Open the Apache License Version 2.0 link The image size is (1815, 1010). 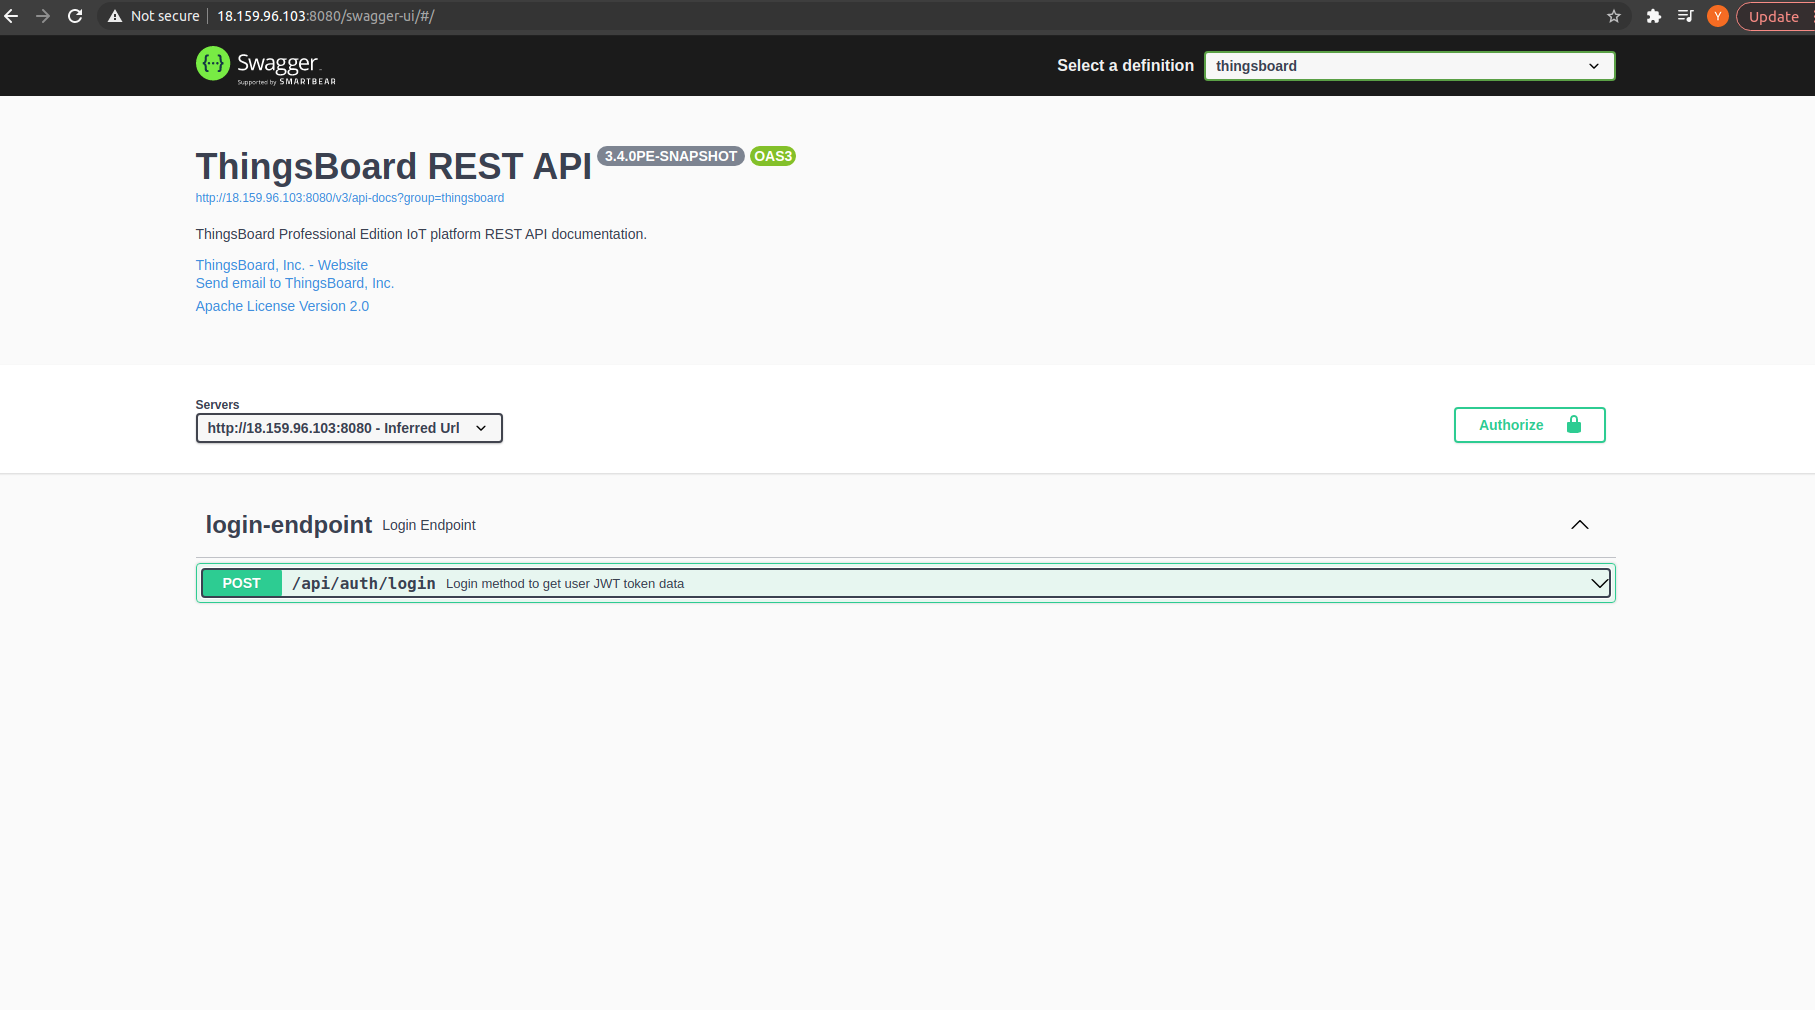(x=282, y=306)
